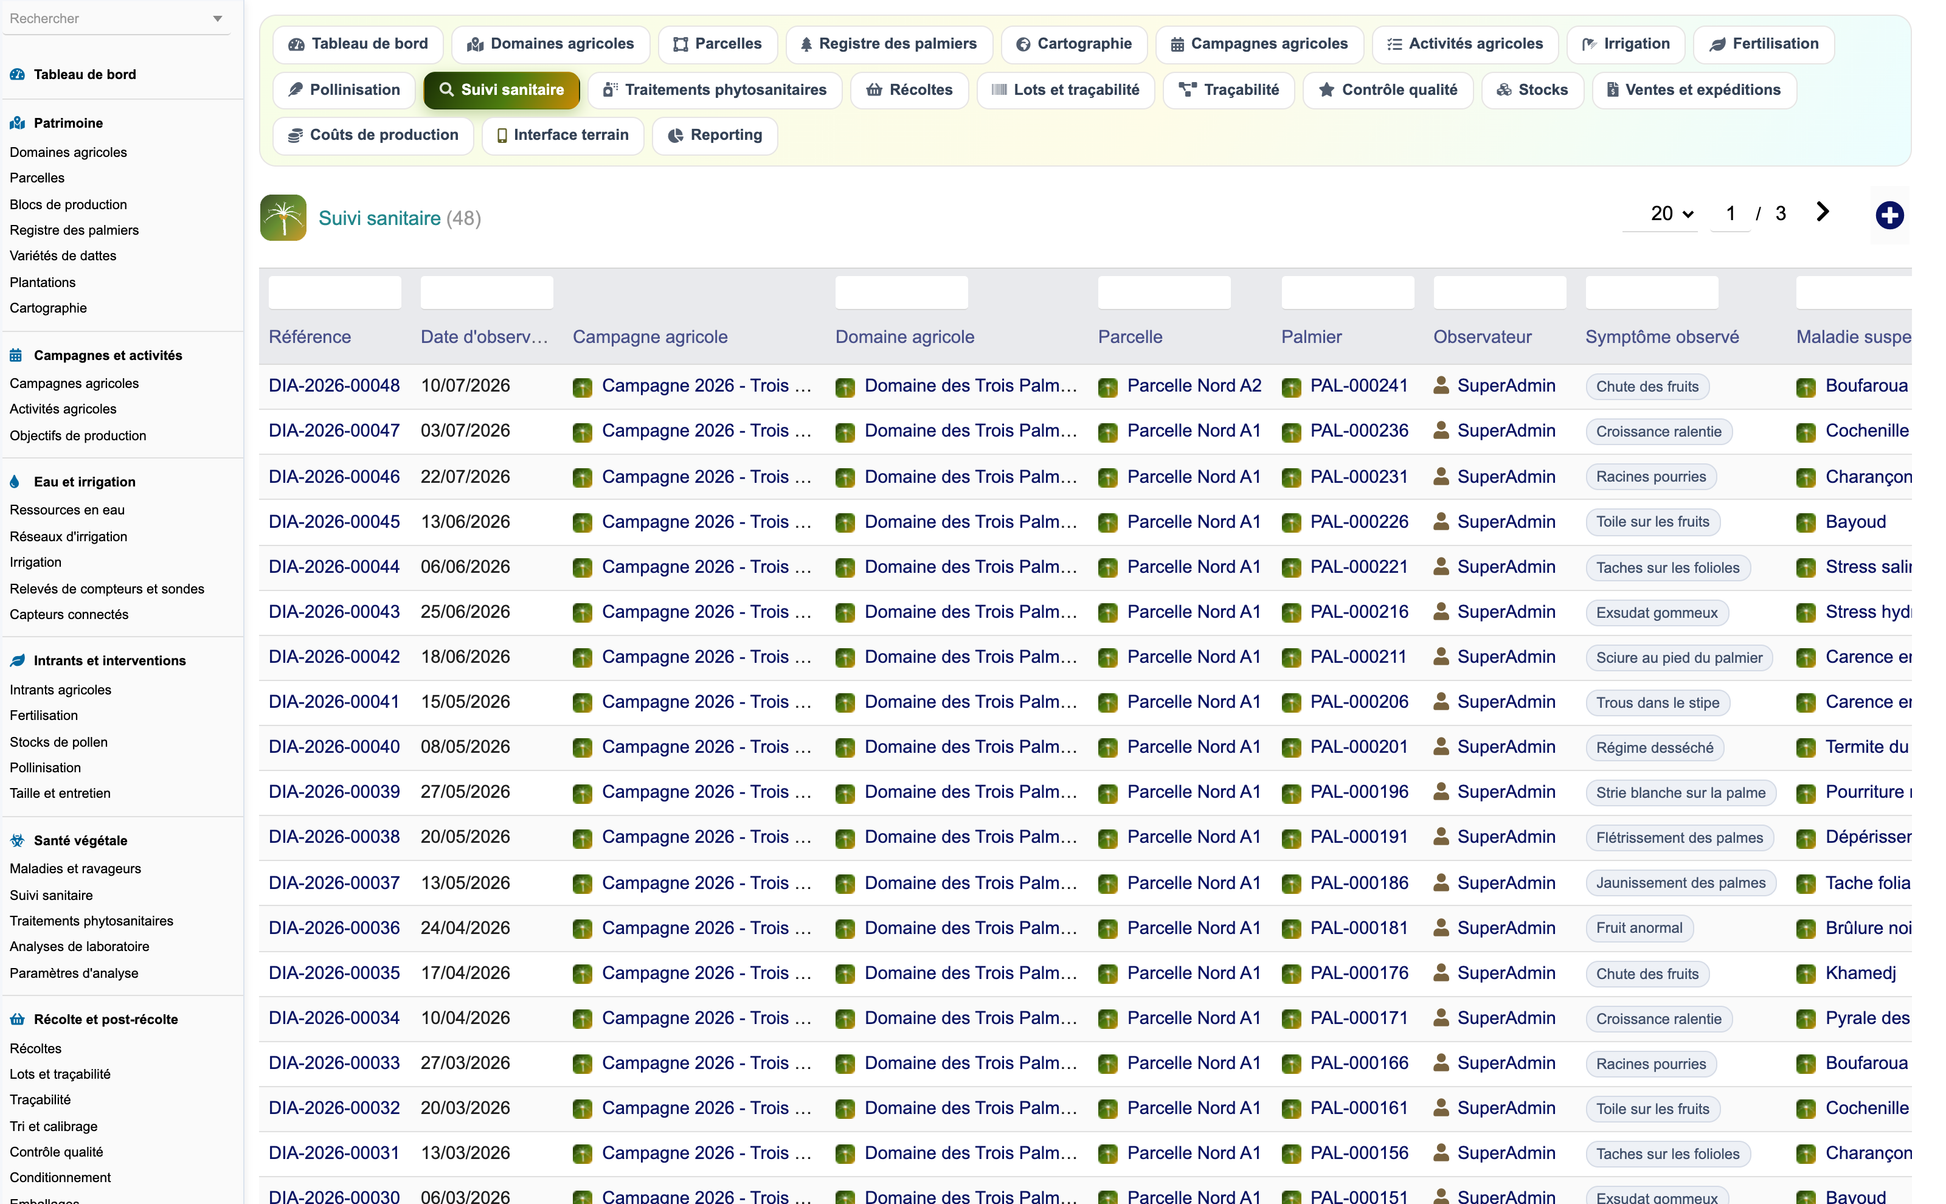1946x1204 pixels.
Task: Click the Trous dans le stipe tag
Action: [x=1657, y=703]
